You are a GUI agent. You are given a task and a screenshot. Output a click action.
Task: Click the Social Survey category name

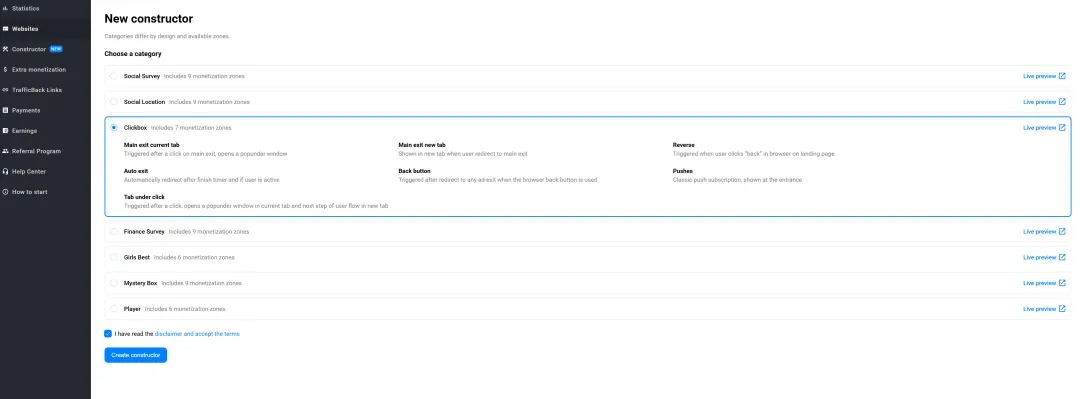(x=142, y=76)
